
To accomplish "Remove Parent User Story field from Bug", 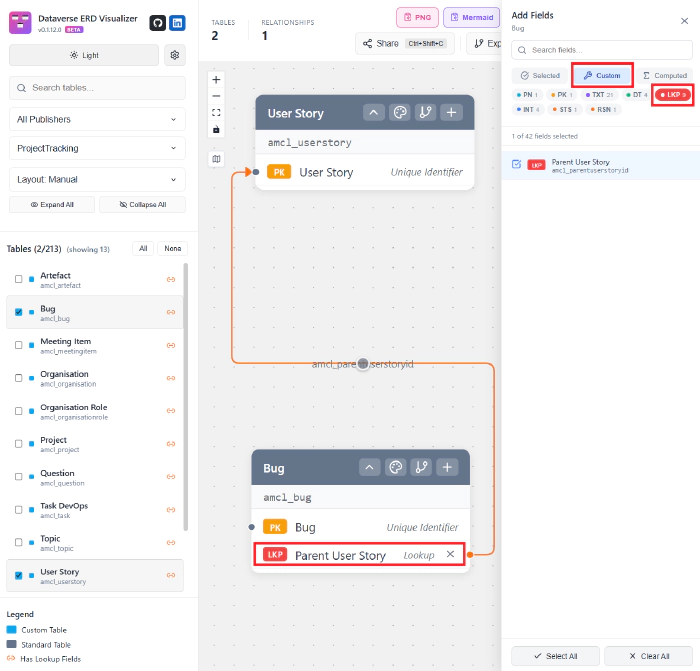I will point(450,554).
